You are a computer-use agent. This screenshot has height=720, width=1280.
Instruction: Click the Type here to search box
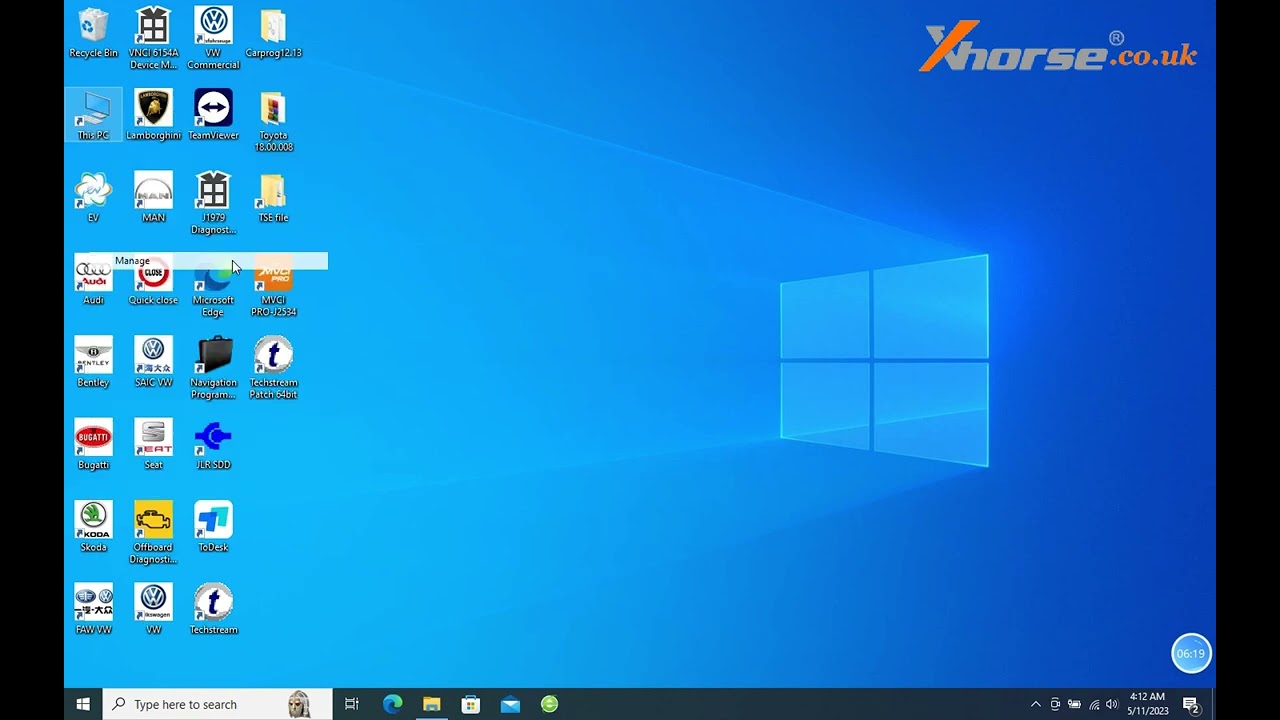pyautogui.click(x=217, y=704)
